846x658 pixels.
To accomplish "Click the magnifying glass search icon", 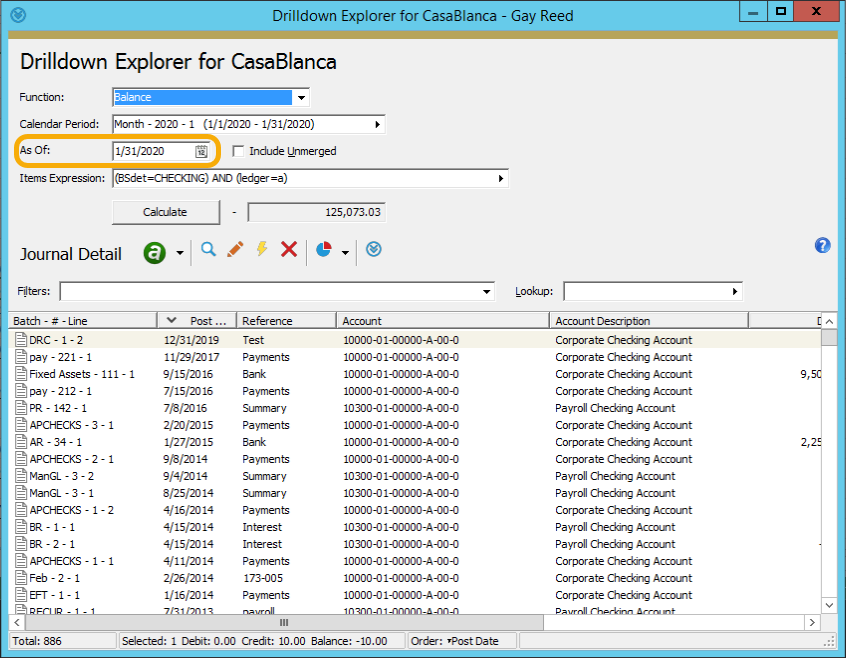I will [208, 250].
